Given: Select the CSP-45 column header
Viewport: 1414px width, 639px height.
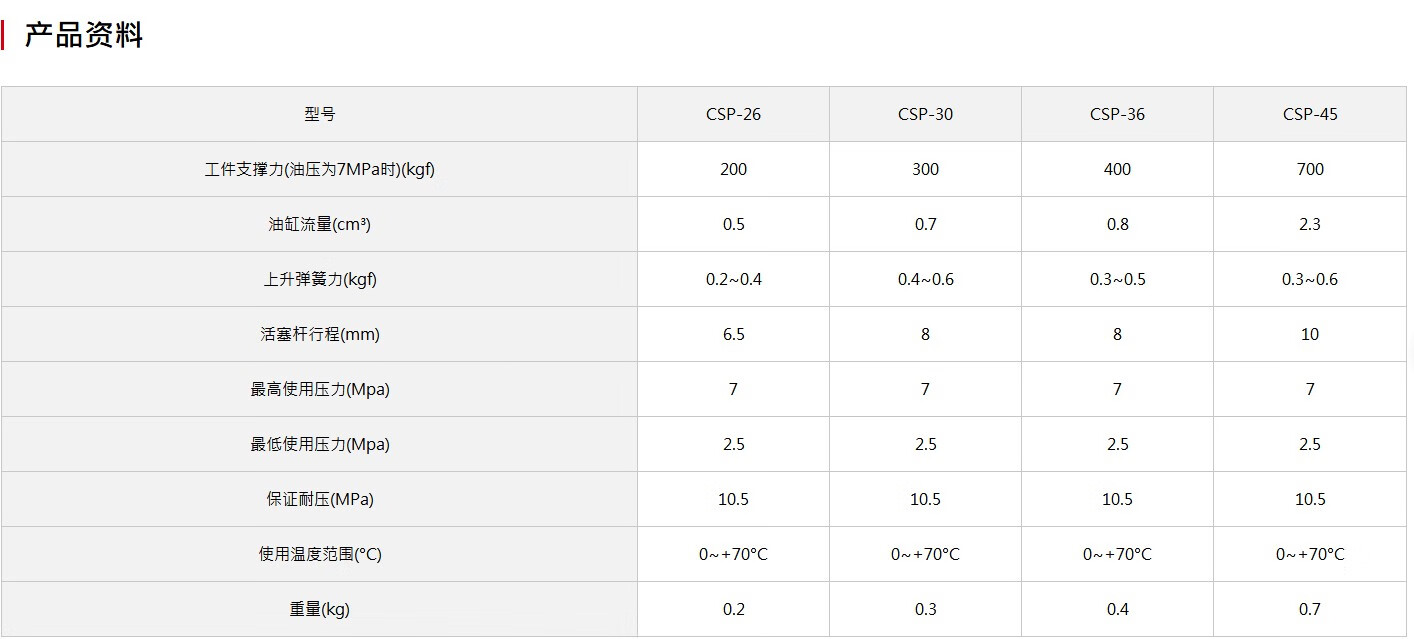Looking at the screenshot, I should [1310, 114].
